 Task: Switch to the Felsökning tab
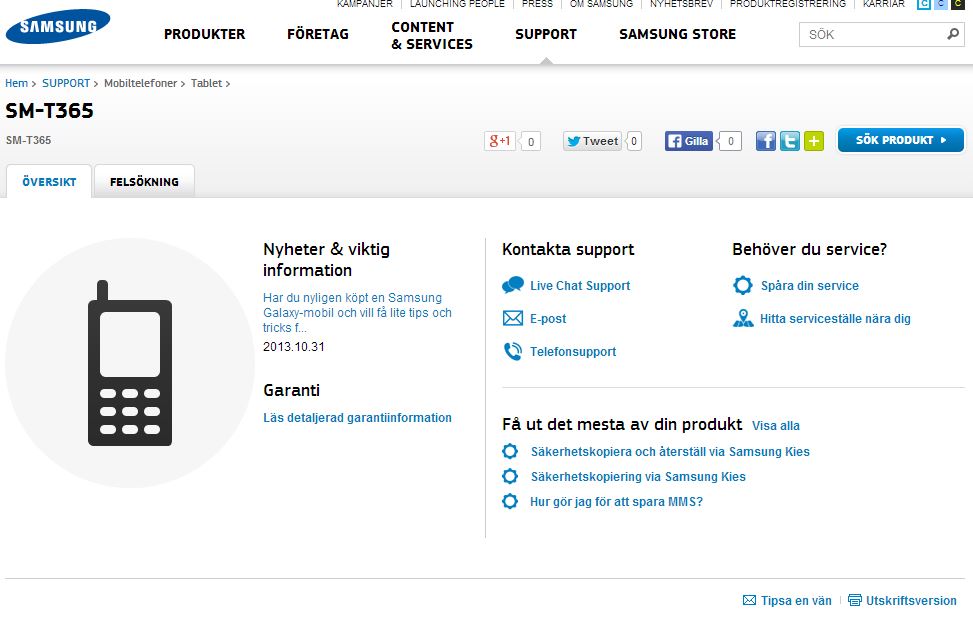[144, 182]
